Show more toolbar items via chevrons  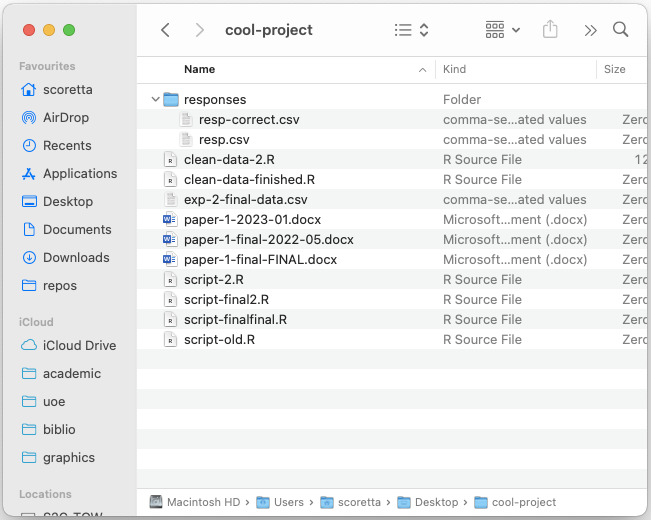[590, 30]
